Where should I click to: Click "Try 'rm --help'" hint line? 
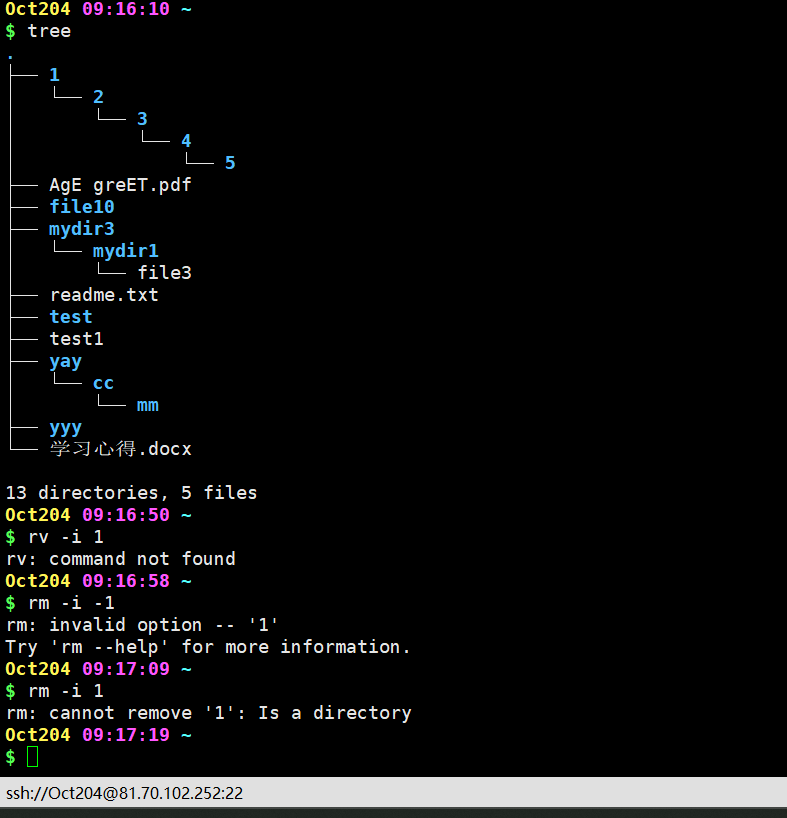point(208,647)
